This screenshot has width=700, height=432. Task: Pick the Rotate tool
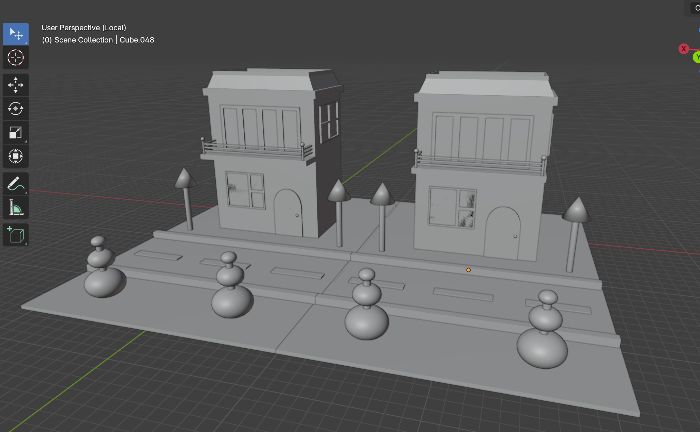[16, 108]
